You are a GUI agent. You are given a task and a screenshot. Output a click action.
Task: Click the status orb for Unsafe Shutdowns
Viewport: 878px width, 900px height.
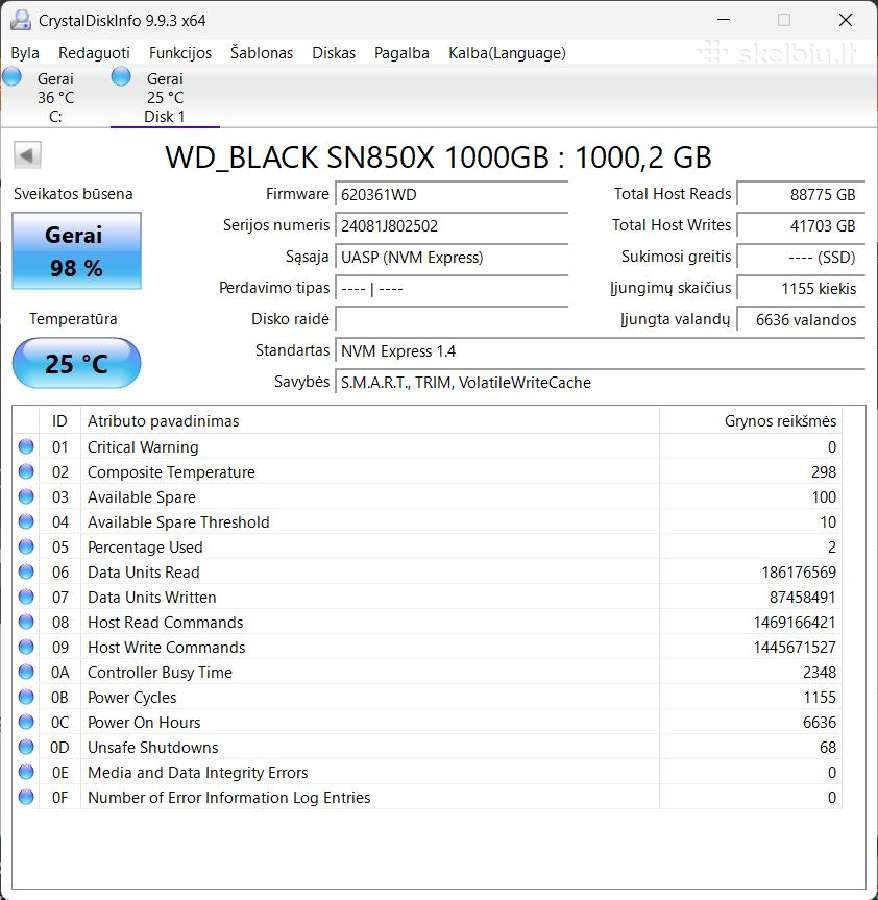pos(26,747)
